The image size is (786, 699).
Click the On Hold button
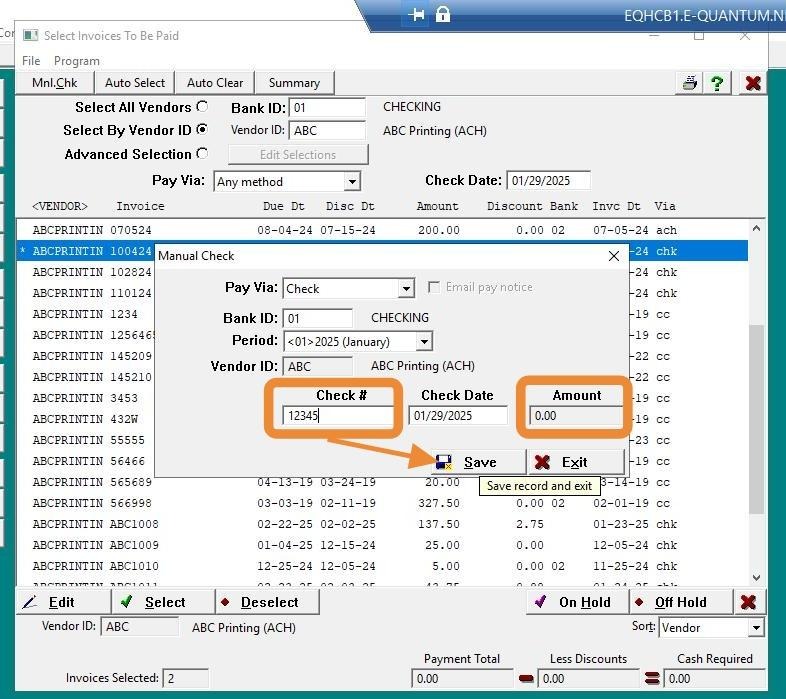point(578,602)
